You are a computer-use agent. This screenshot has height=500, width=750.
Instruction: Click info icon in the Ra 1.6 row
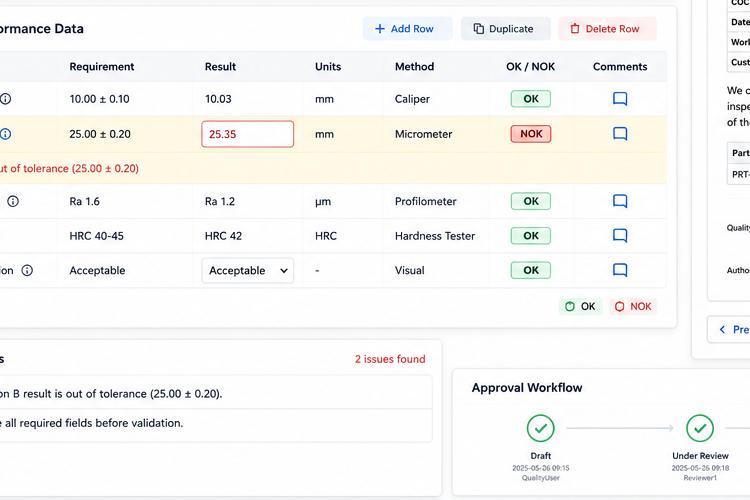coord(13,201)
